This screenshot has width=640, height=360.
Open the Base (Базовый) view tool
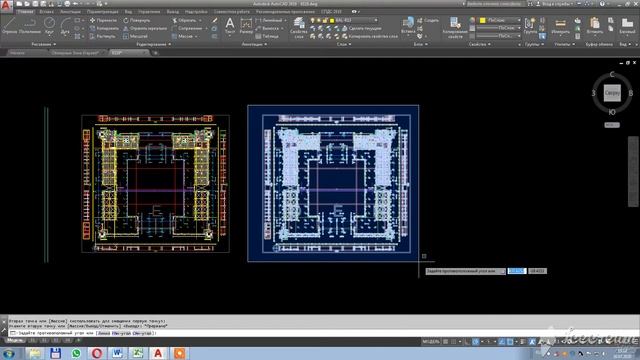[627, 26]
